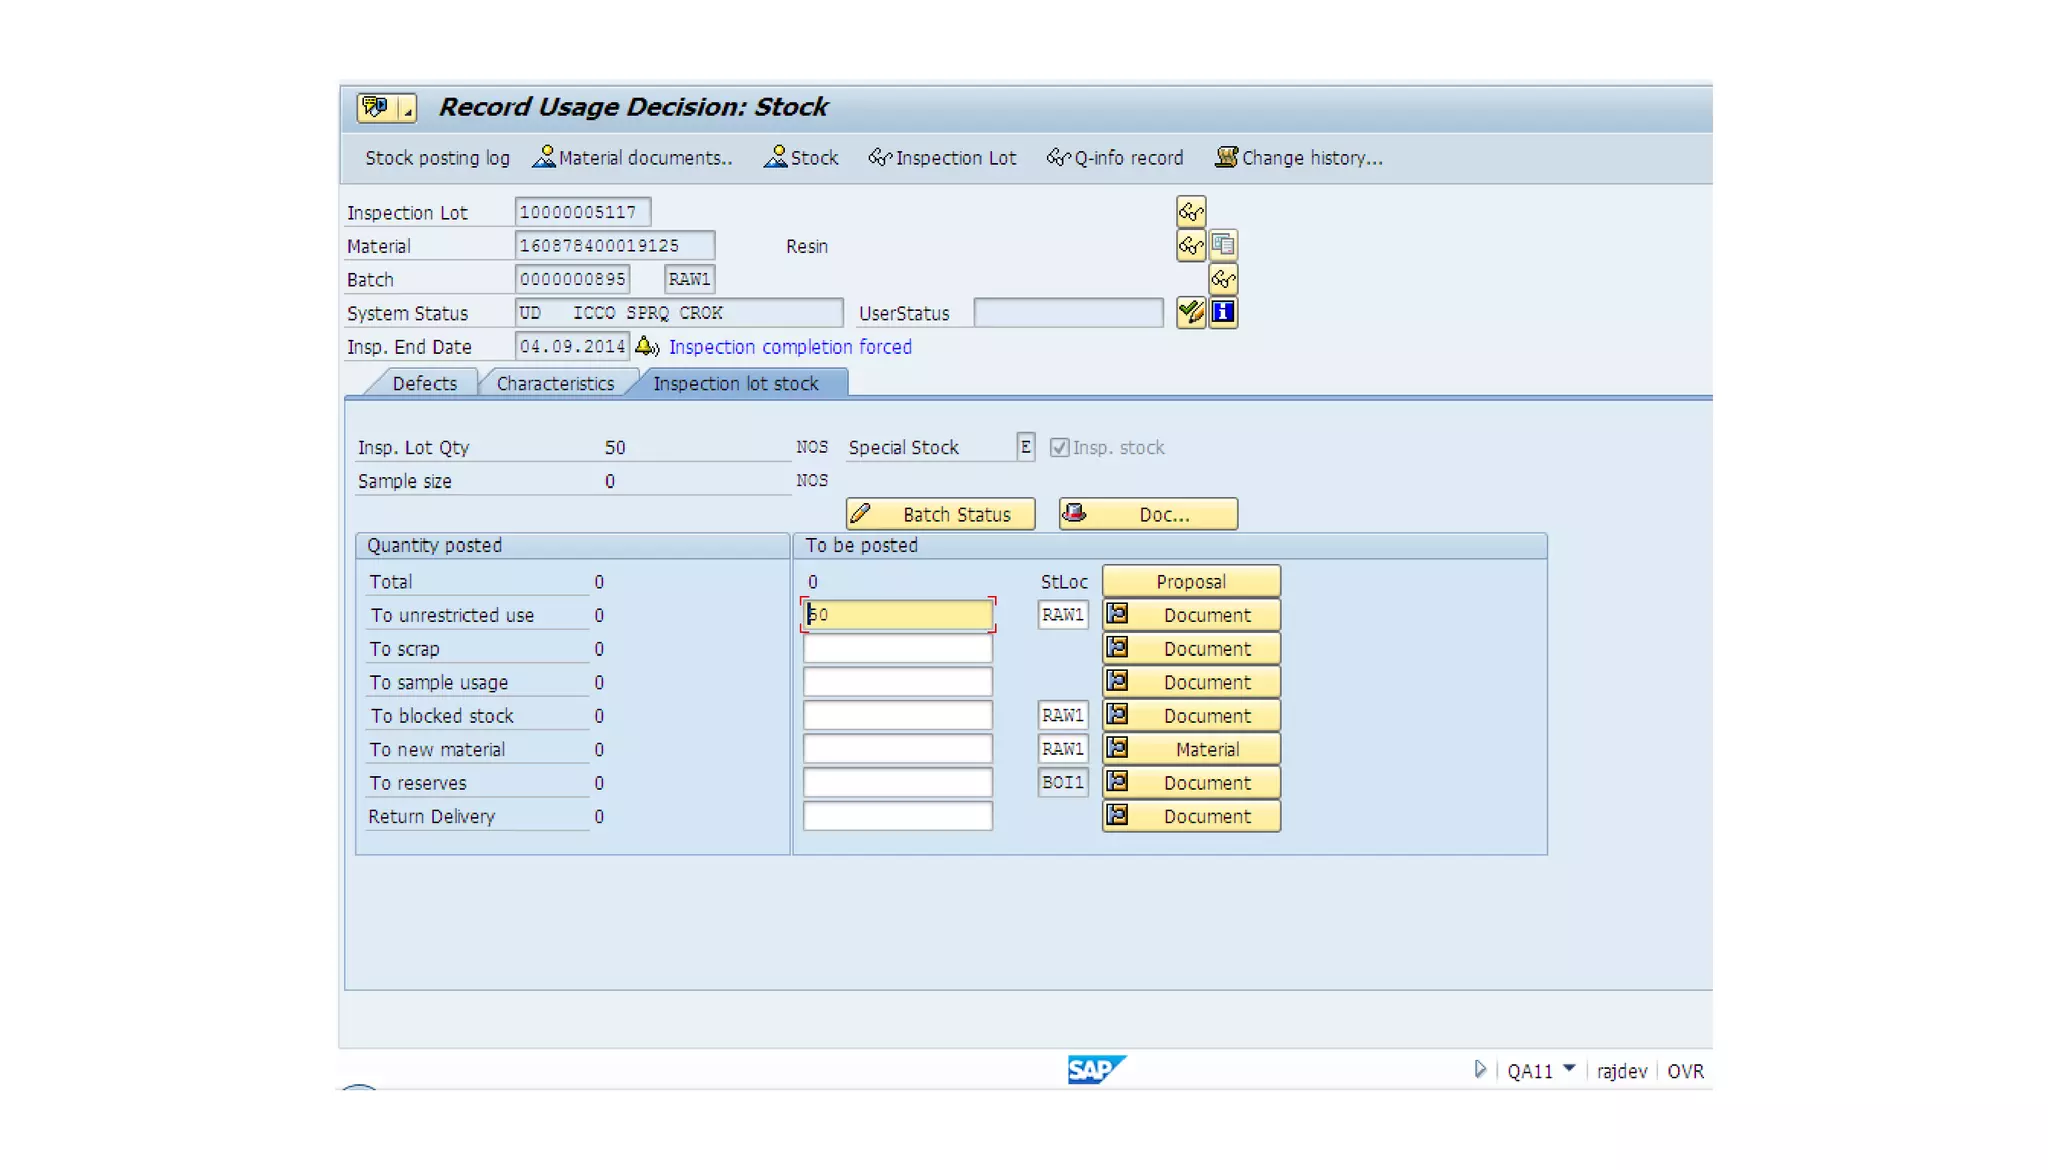Click the To scrap quantity input field

click(x=897, y=649)
